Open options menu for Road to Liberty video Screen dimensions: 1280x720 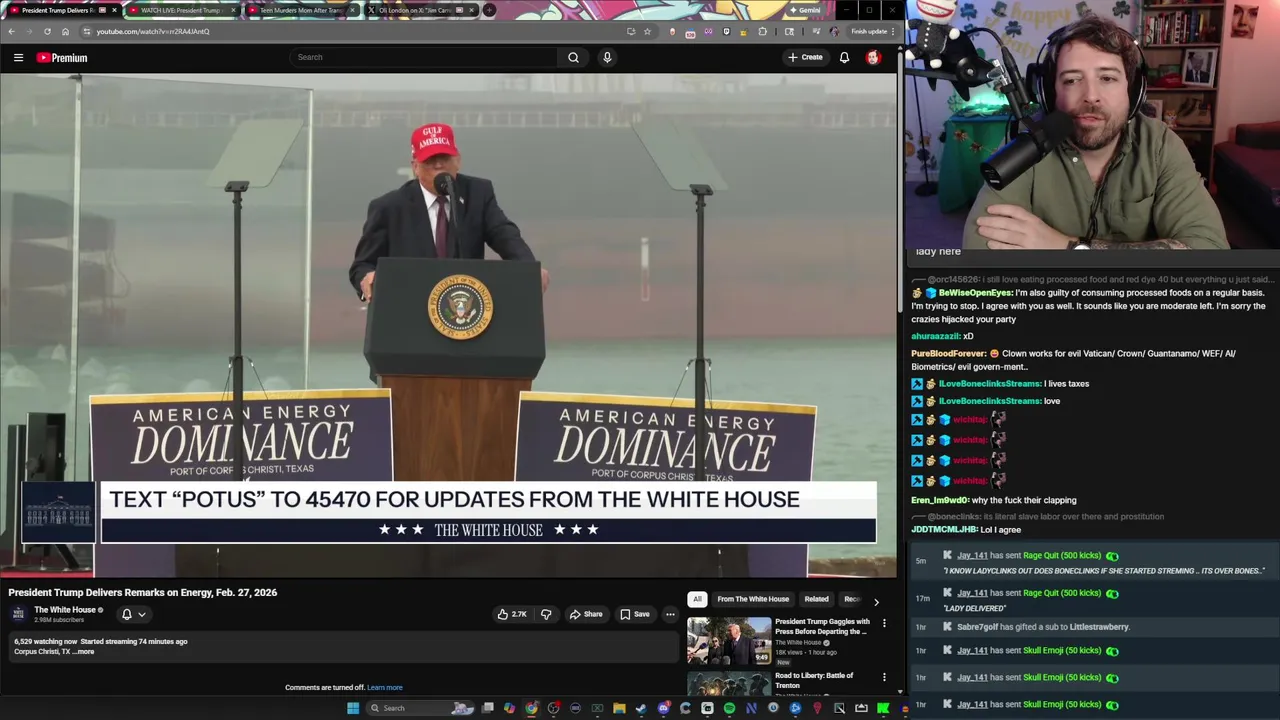pos(884,677)
